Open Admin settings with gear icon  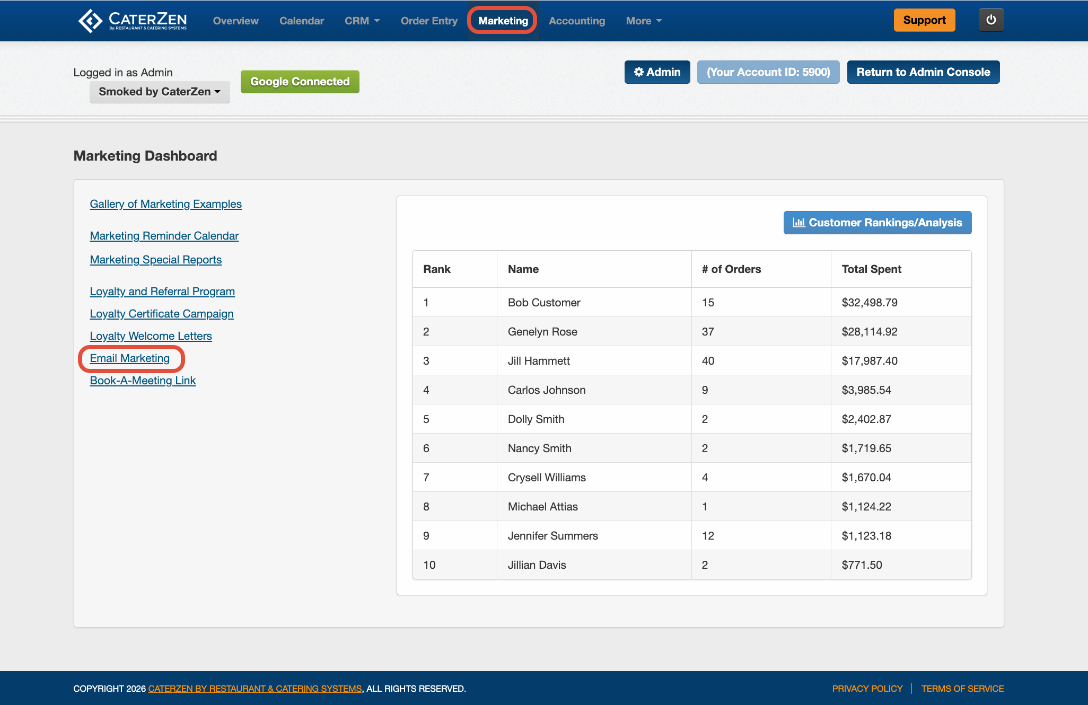point(657,72)
